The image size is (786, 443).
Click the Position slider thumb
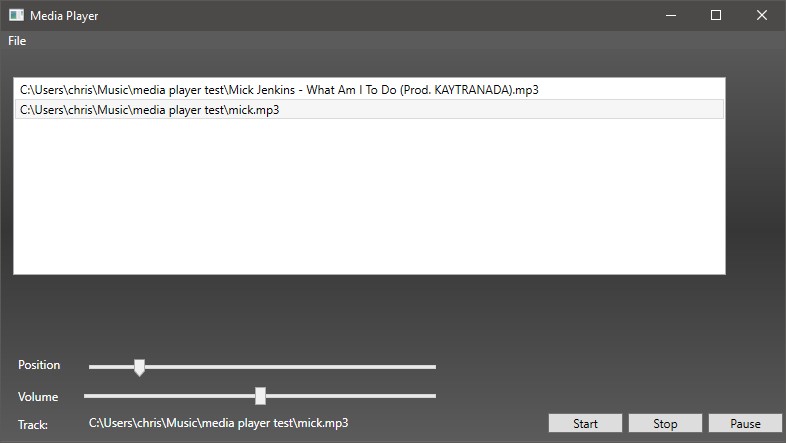pos(139,367)
